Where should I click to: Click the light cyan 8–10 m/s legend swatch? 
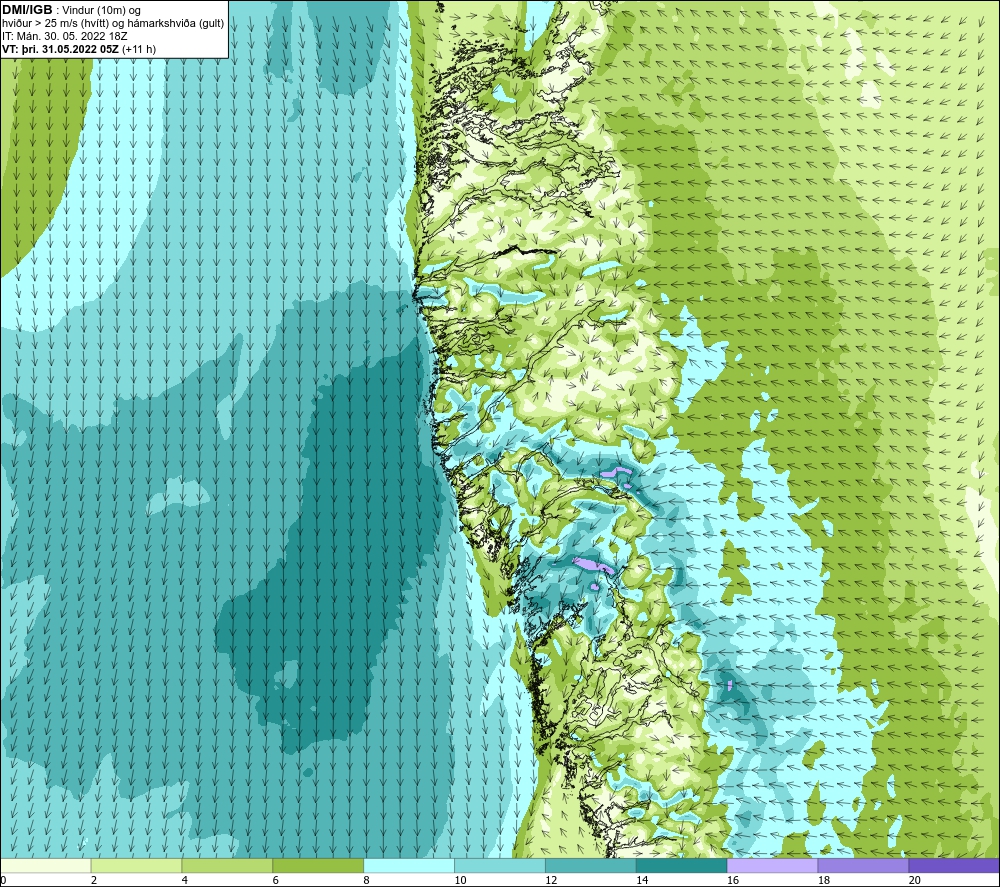click(x=409, y=866)
